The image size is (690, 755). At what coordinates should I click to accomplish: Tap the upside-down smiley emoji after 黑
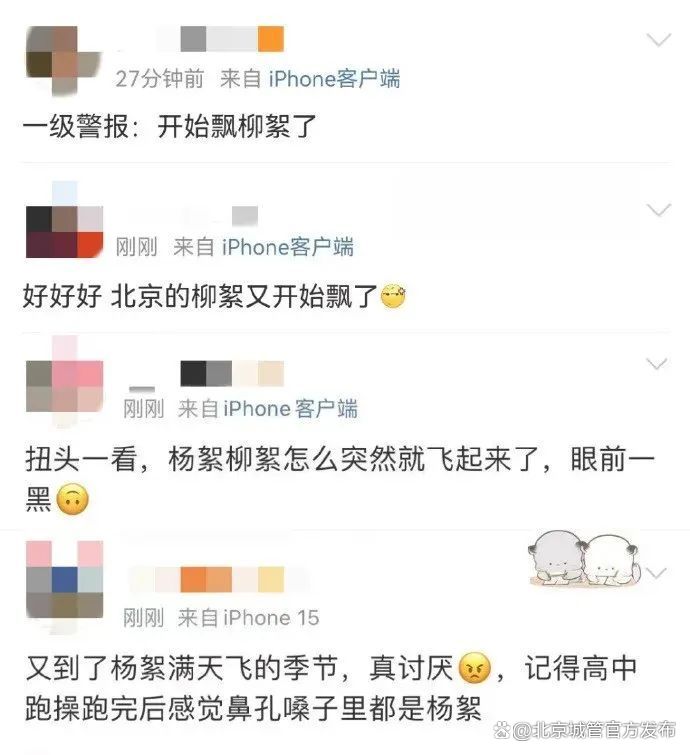(x=72, y=500)
